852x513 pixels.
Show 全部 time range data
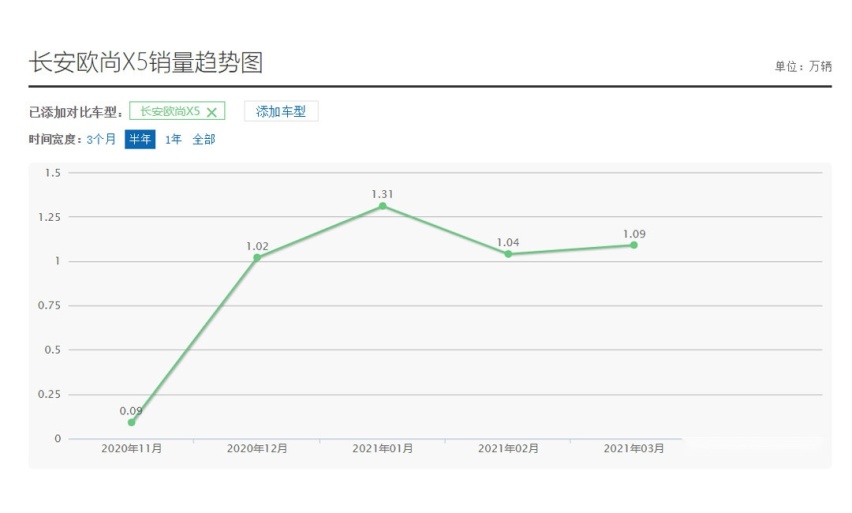[204, 139]
